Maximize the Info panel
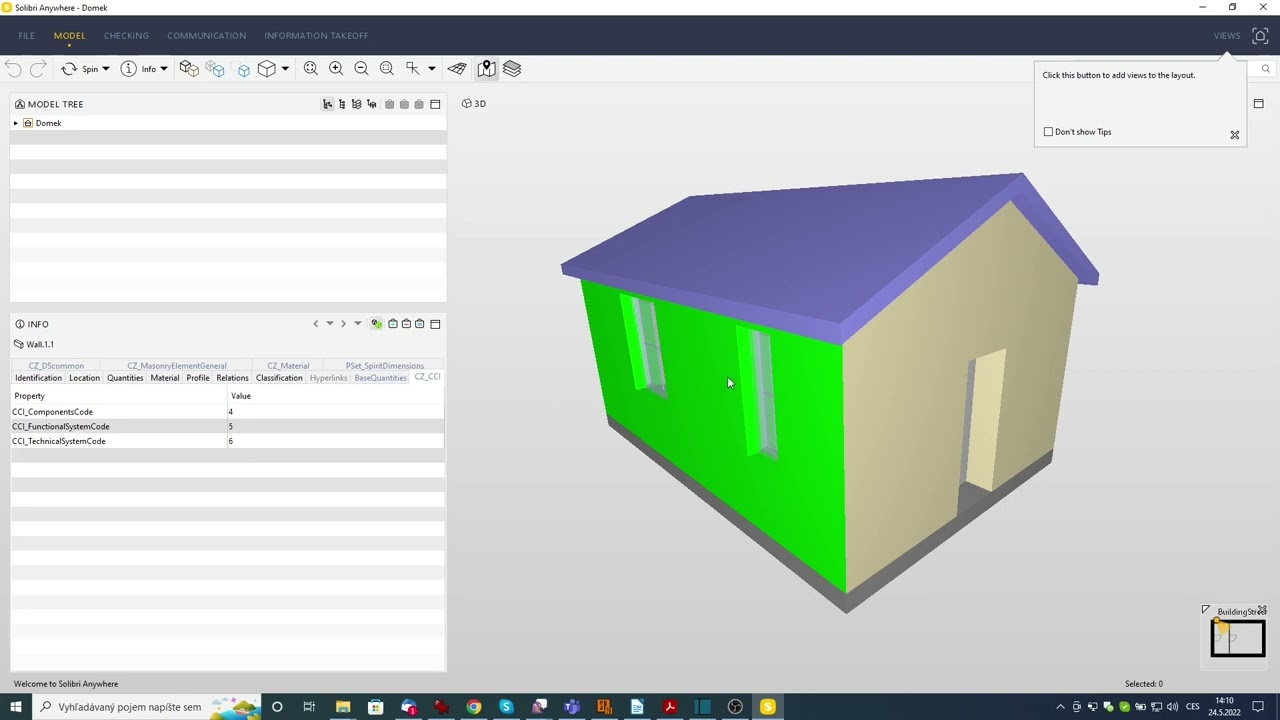 [x=435, y=324]
